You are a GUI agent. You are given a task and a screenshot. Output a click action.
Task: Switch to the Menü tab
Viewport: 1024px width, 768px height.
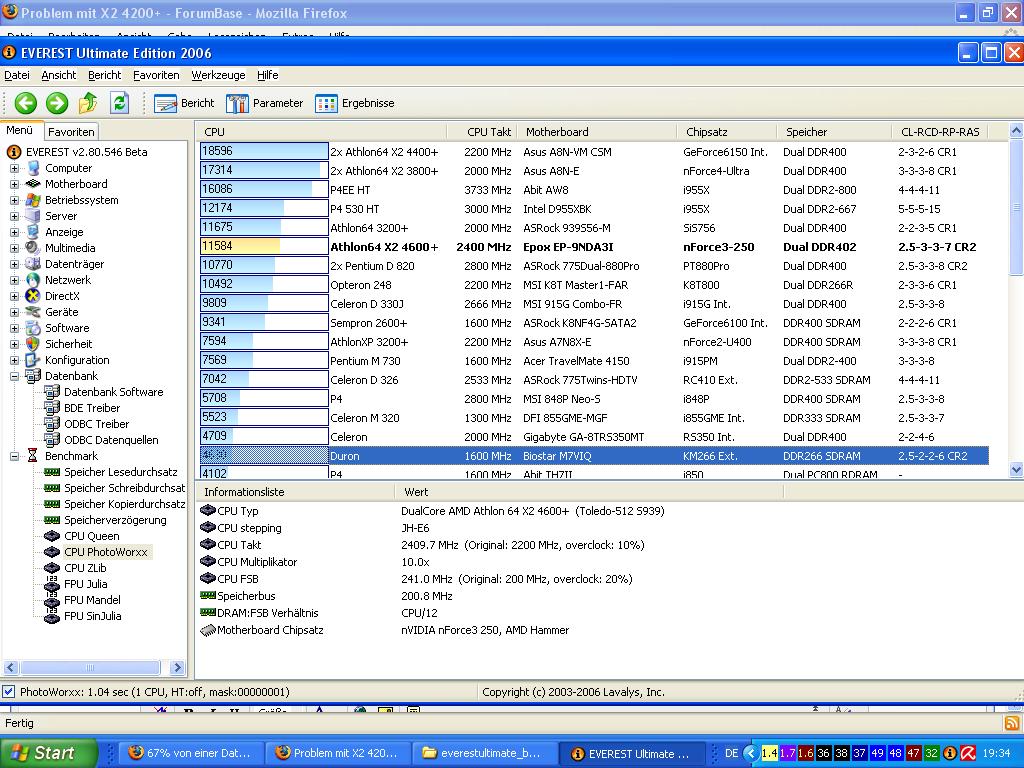click(x=20, y=130)
